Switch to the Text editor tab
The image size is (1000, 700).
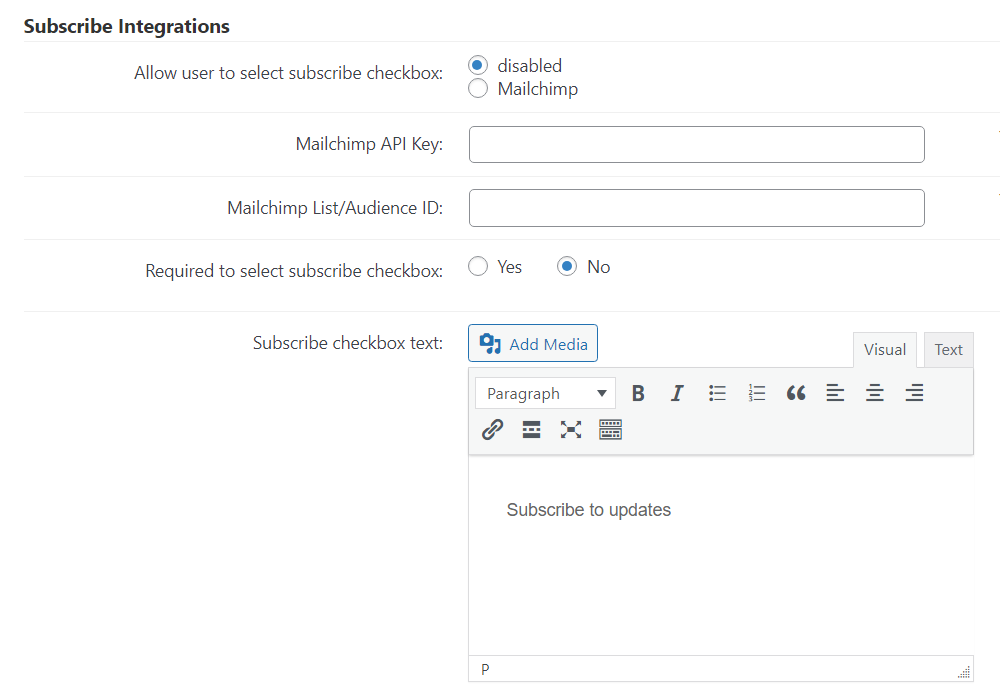(948, 349)
